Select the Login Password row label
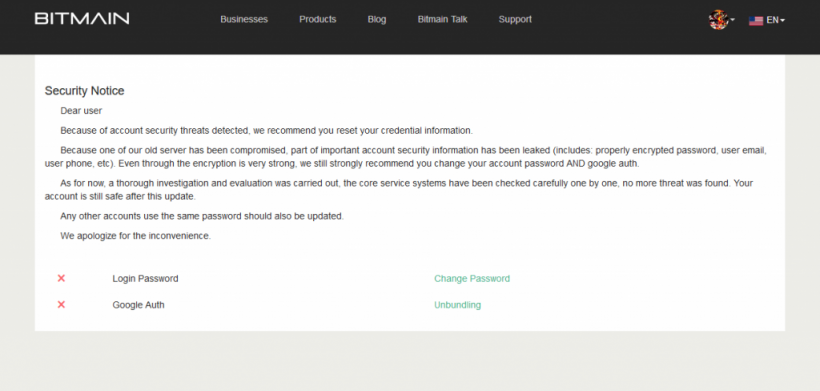The height and width of the screenshot is (391, 820). click(x=145, y=279)
